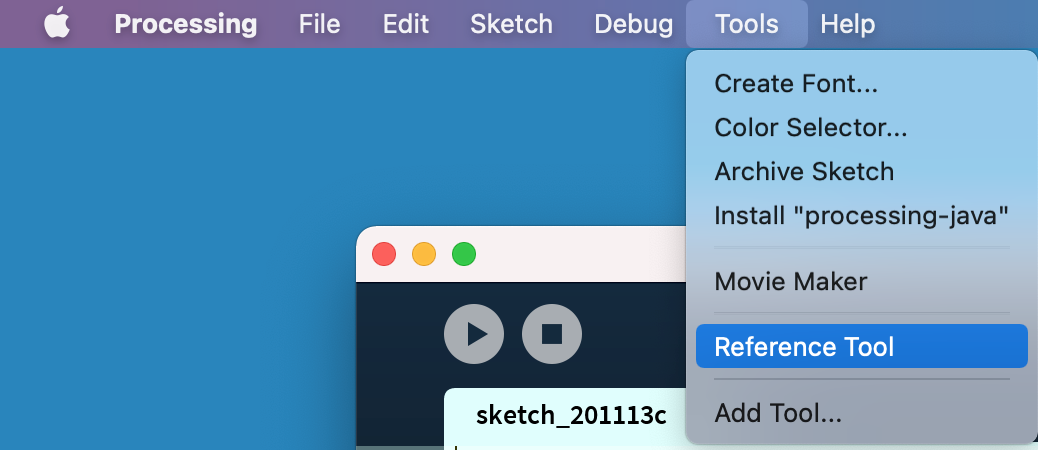
Task: Open the Apple menu
Action: 57,23
